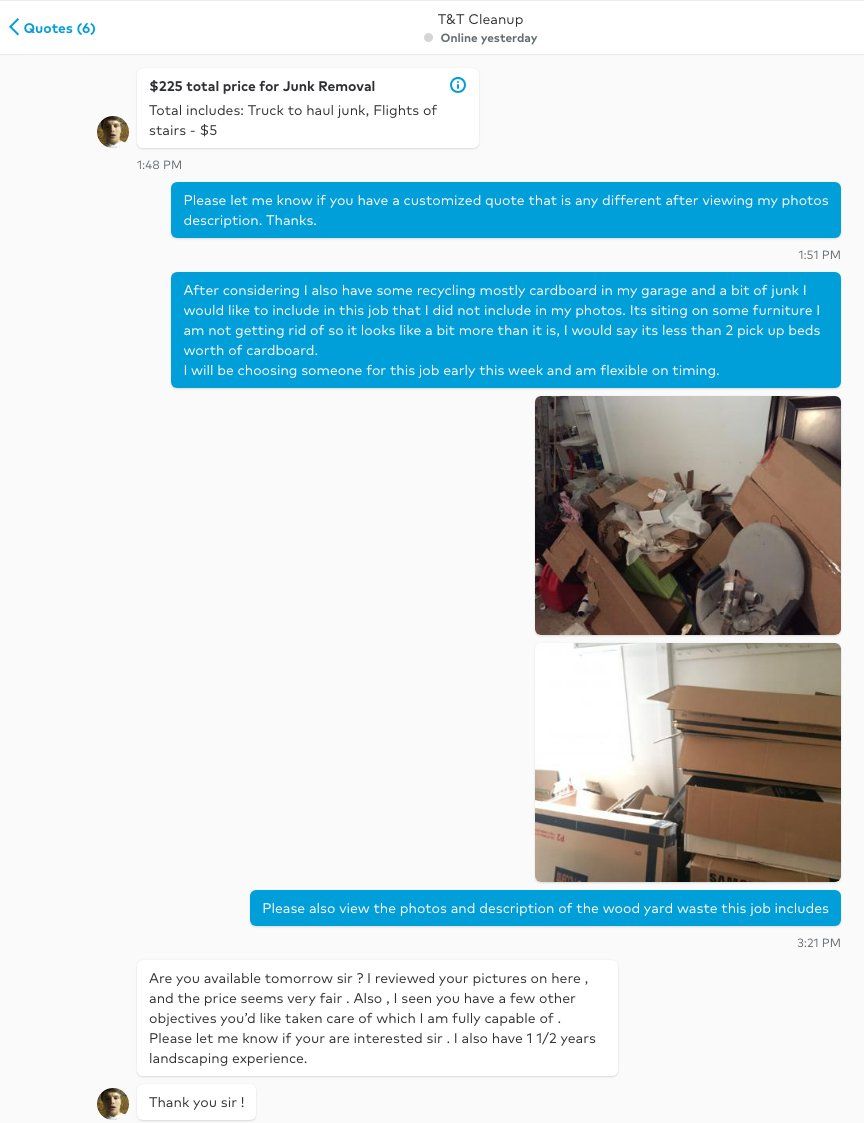Go back to Quotes (6)
864x1123 pixels.
(x=52, y=28)
